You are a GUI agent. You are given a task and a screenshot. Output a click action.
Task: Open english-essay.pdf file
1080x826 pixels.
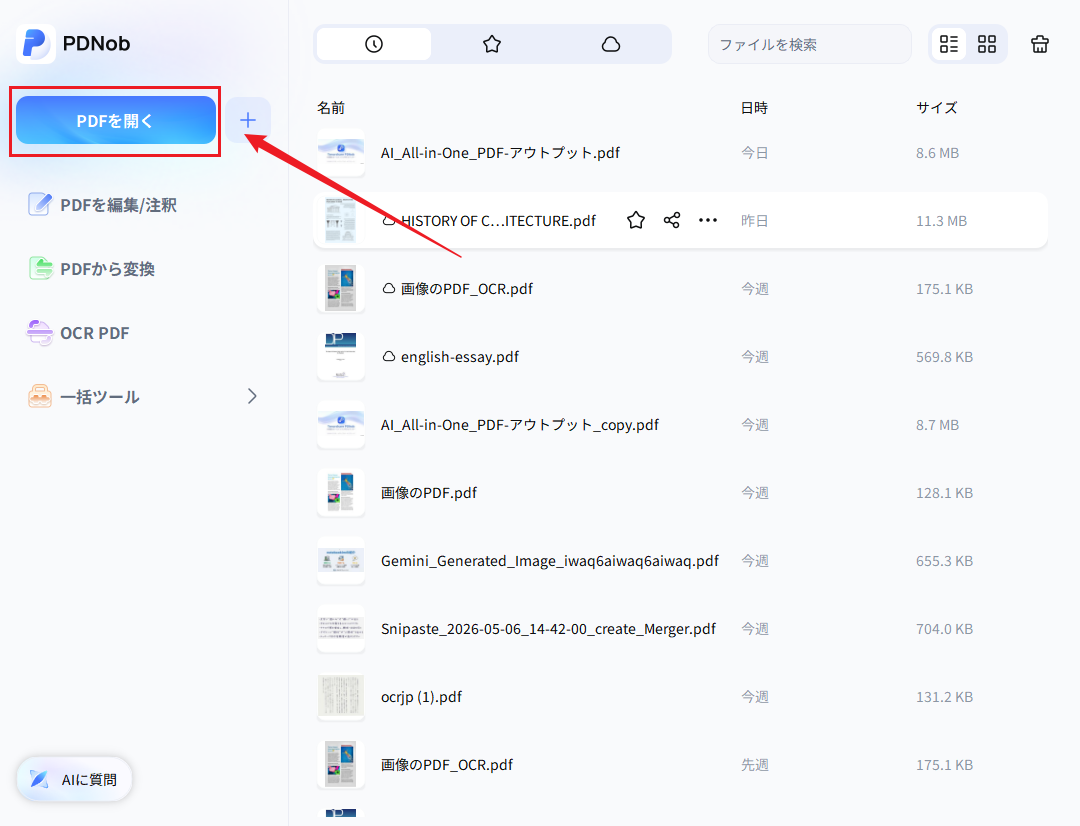point(460,357)
